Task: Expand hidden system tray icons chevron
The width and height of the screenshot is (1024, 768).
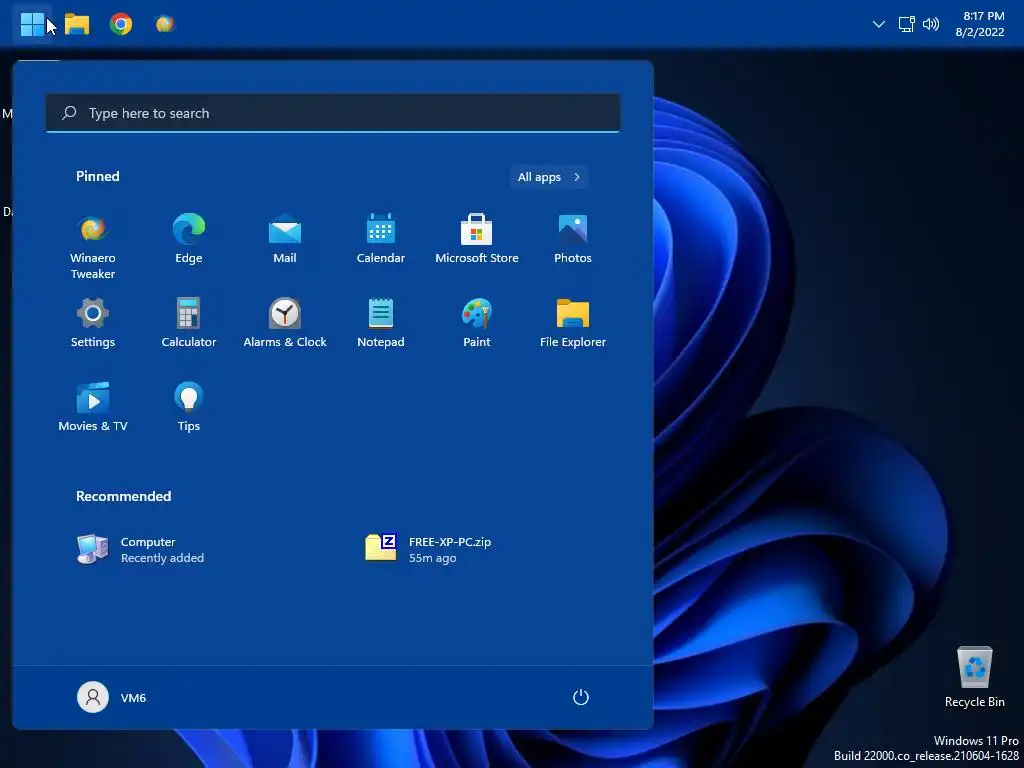Action: click(879, 24)
